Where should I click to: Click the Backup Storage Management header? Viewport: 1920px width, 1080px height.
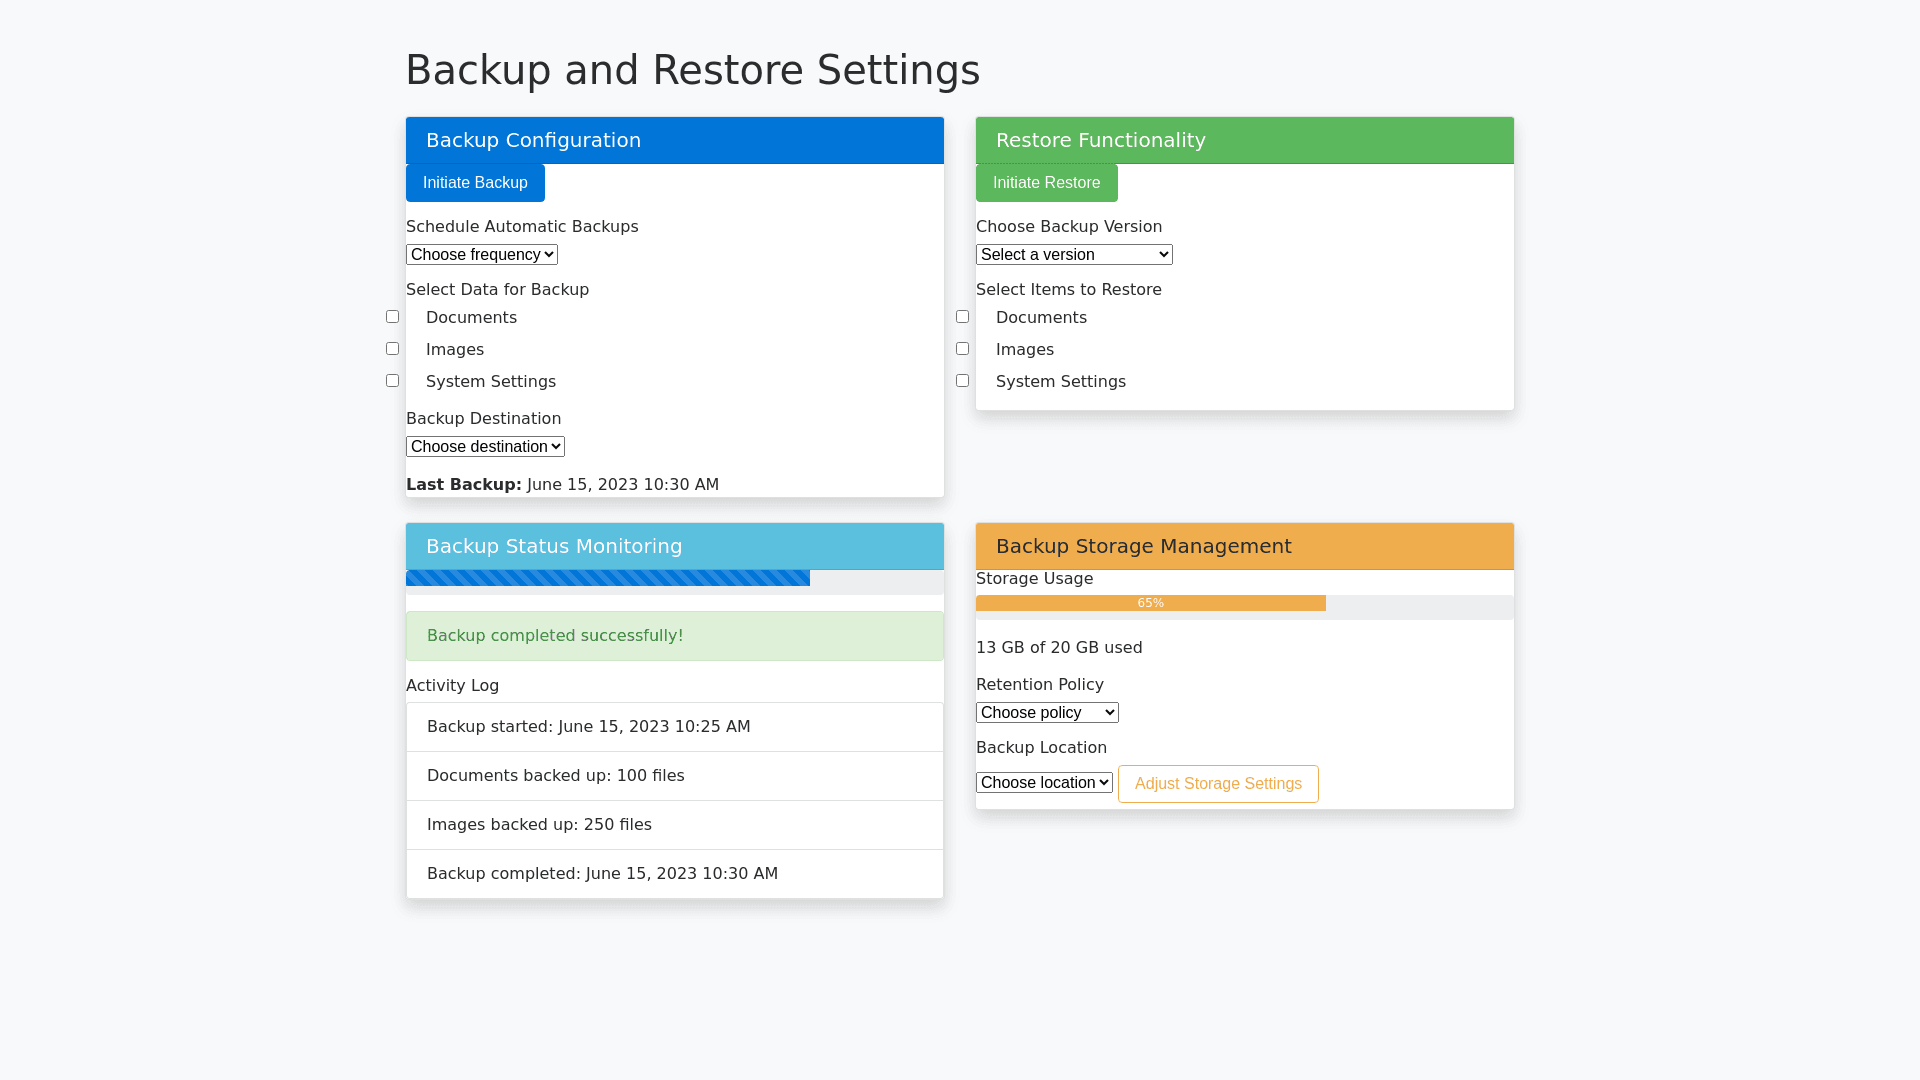pos(1244,546)
